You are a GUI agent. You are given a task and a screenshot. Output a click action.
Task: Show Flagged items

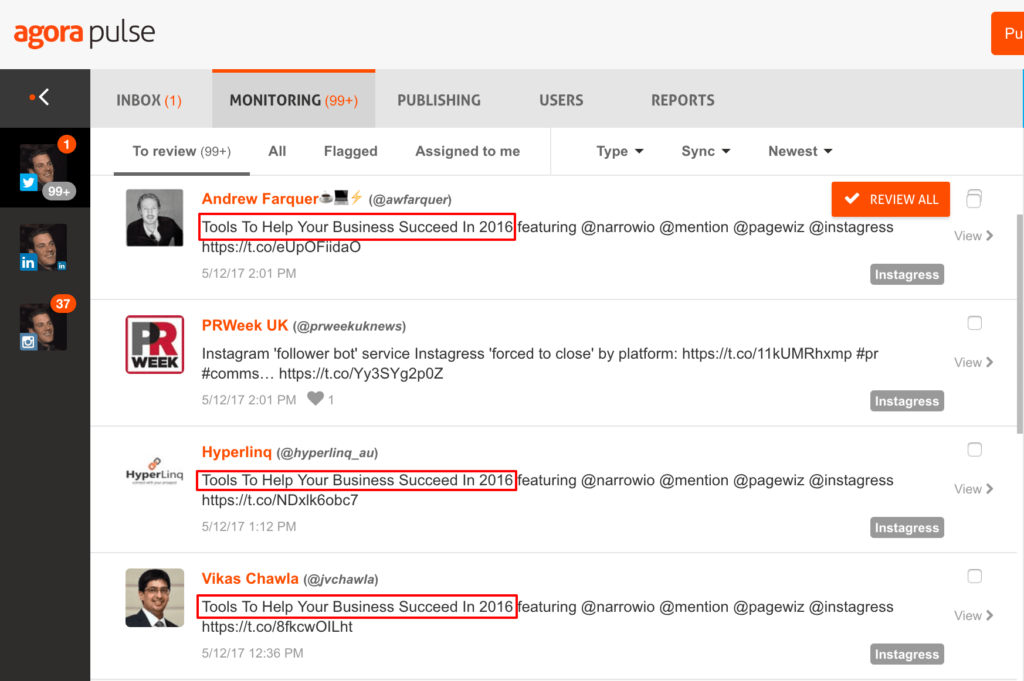point(351,151)
